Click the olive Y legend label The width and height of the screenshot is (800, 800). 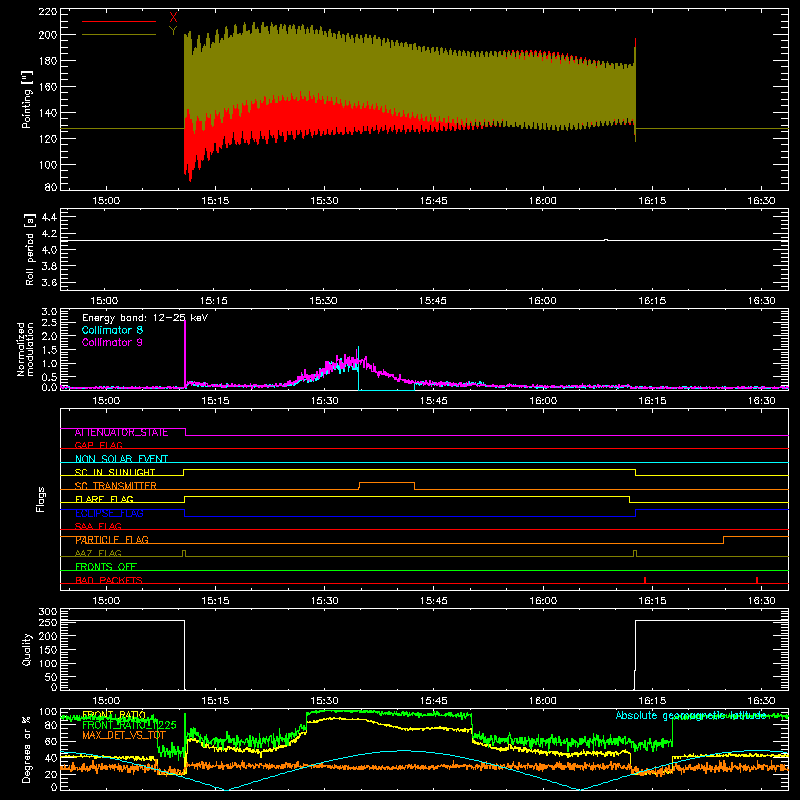tap(173, 31)
